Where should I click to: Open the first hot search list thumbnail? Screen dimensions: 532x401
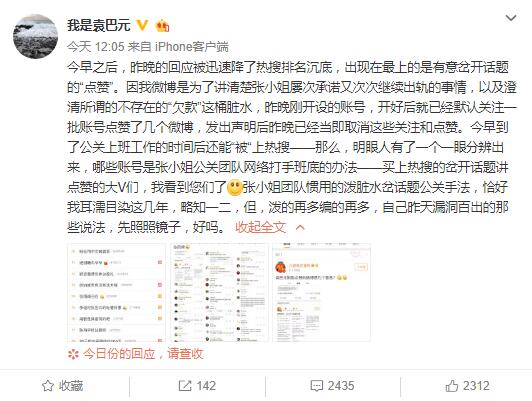tap(116, 292)
